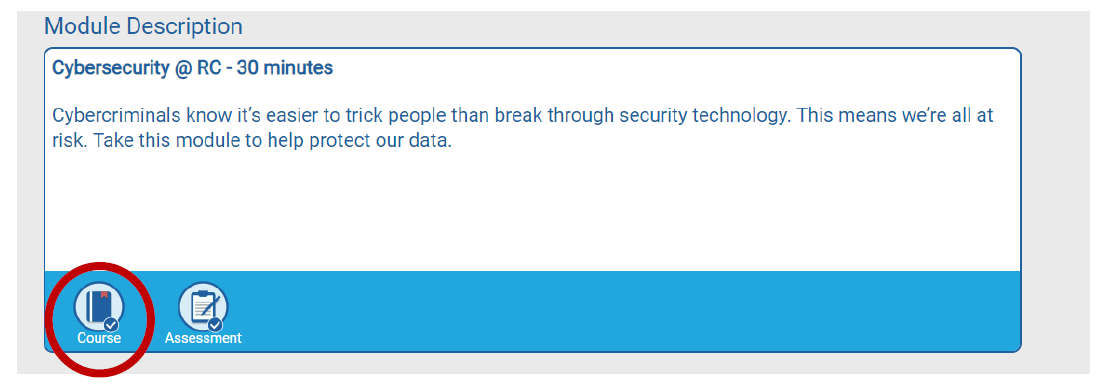1107x387 pixels.
Task: Click the Module Description heading
Action: pyautogui.click(x=143, y=26)
